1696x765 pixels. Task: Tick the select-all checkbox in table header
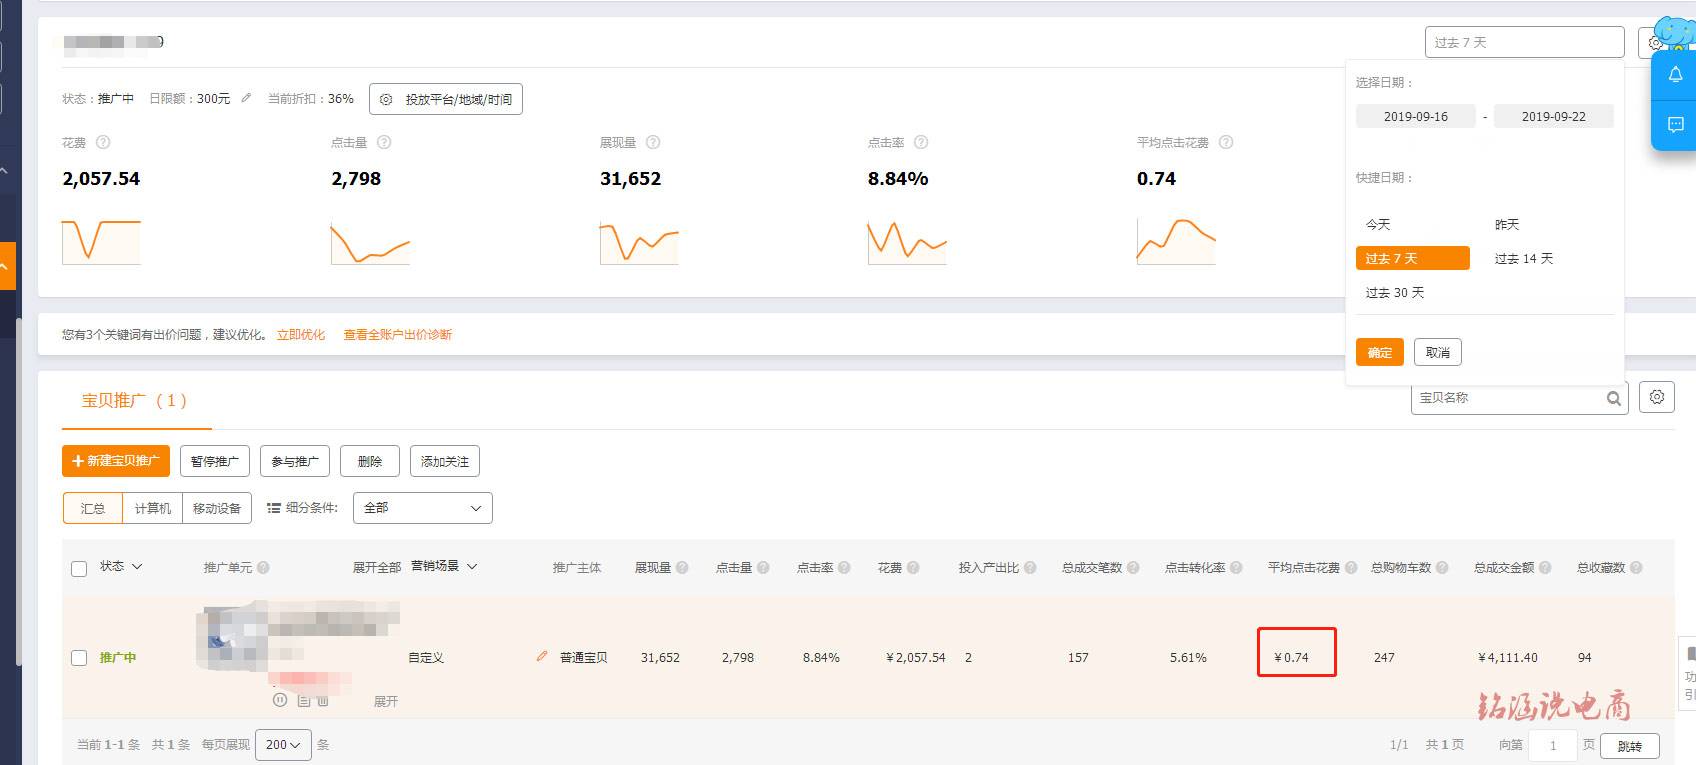click(79, 568)
